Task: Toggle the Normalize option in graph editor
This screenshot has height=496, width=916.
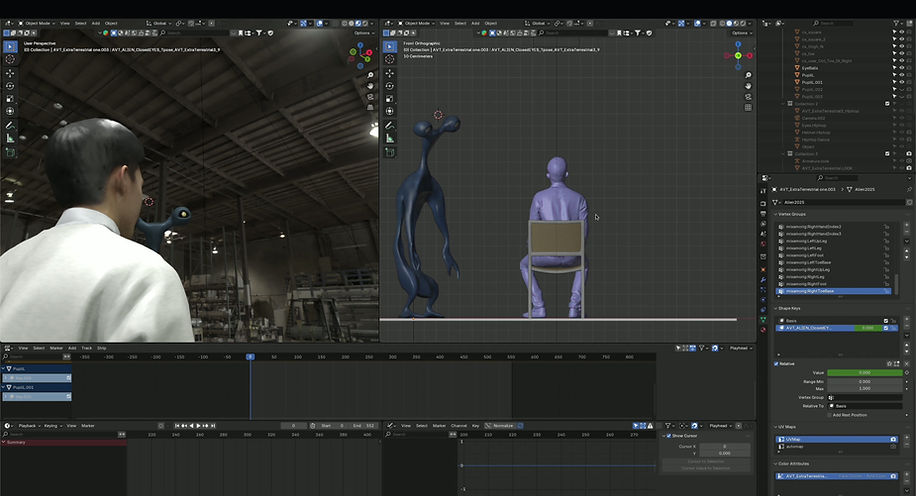Action: (502, 425)
